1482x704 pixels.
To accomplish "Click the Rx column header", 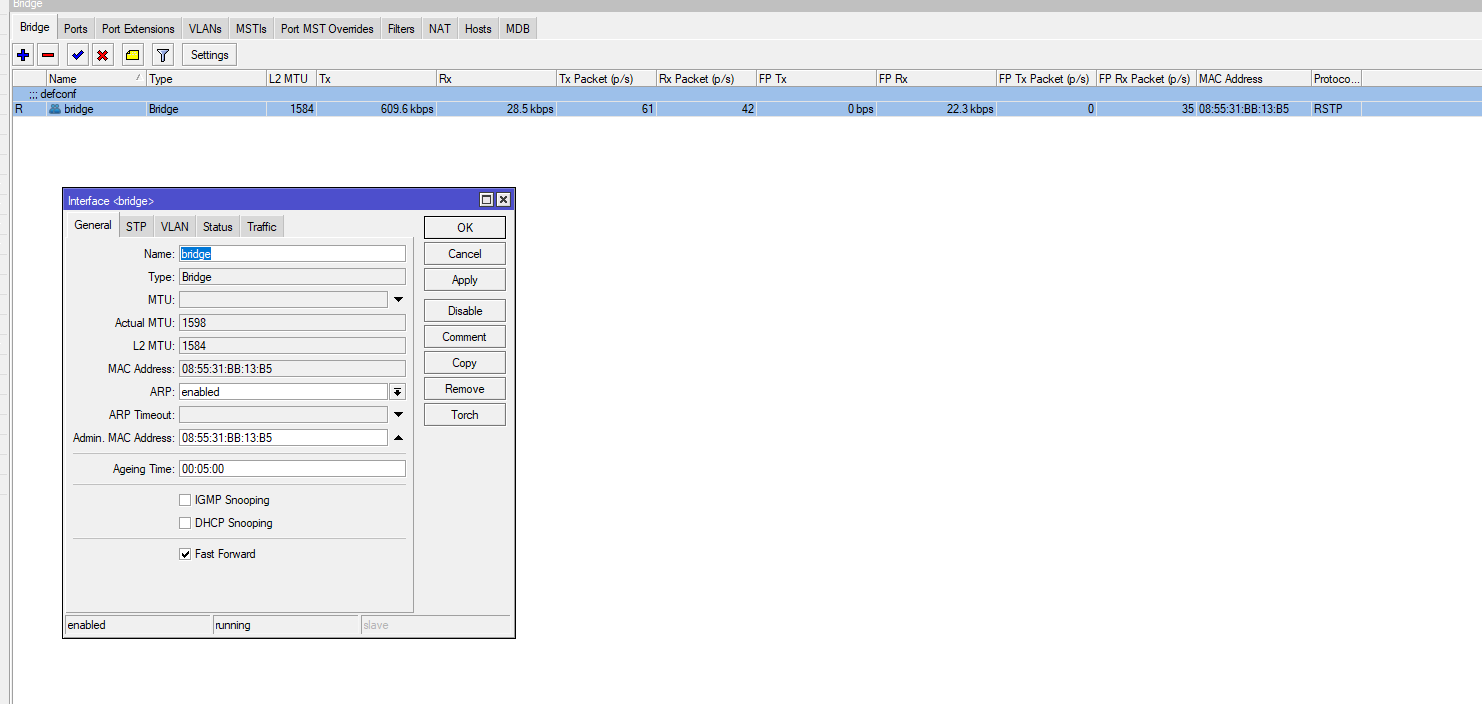I will pos(496,79).
